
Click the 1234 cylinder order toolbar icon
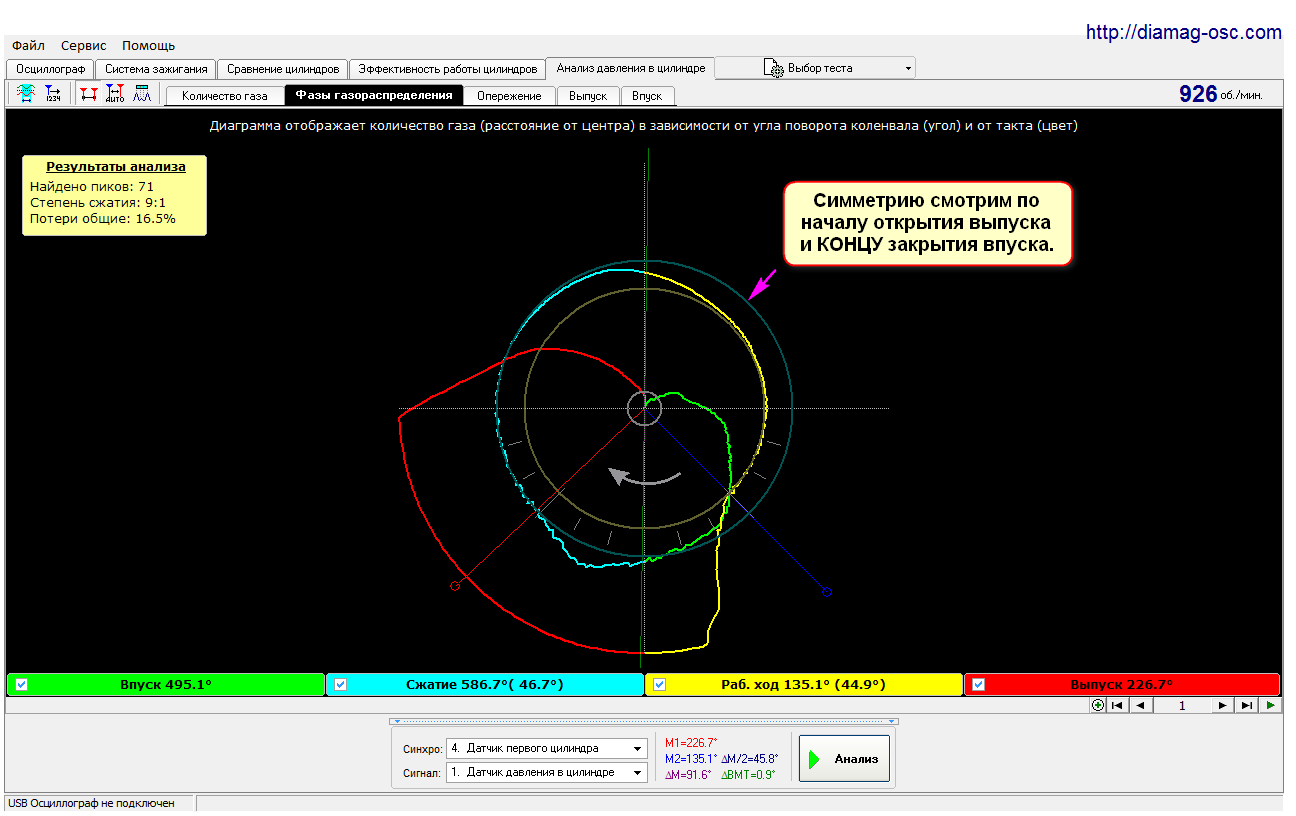point(53,94)
